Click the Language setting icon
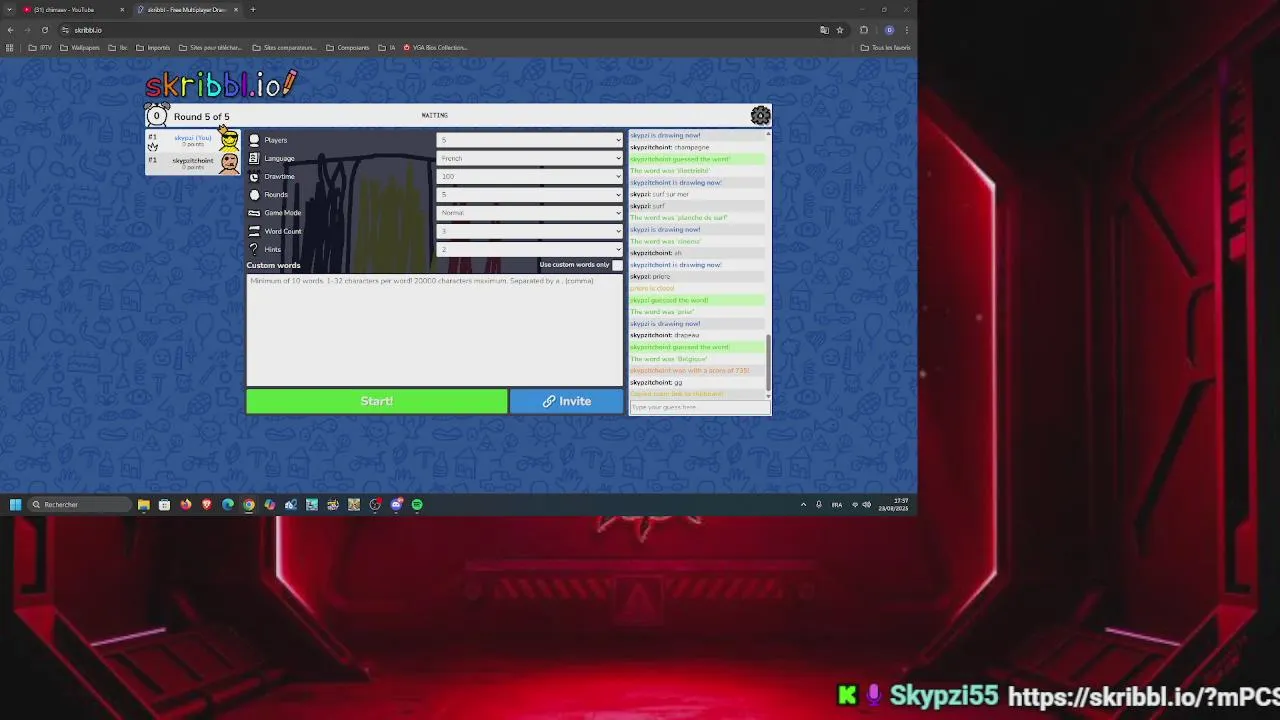Screen dimensions: 1280x720 [254, 158]
